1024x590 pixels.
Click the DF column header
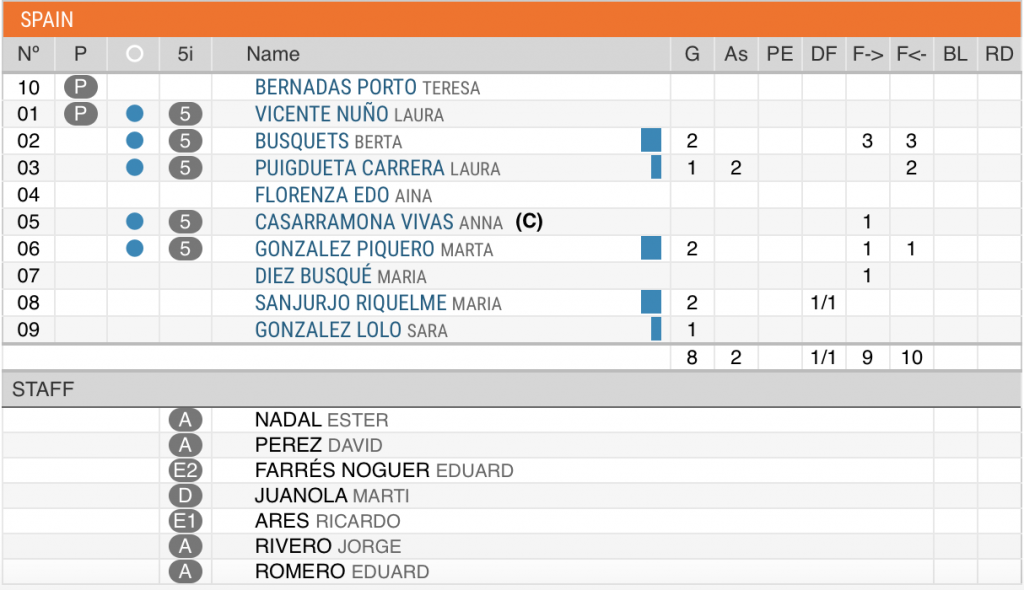click(x=824, y=54)
